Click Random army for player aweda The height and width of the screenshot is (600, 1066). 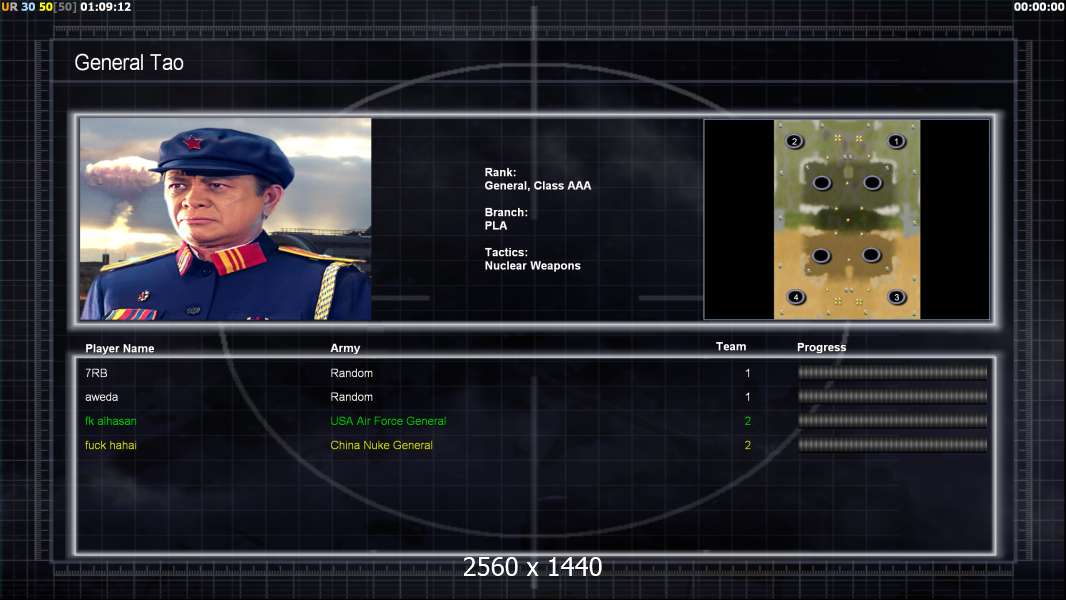pyautogui.click(x=351, y=397)
